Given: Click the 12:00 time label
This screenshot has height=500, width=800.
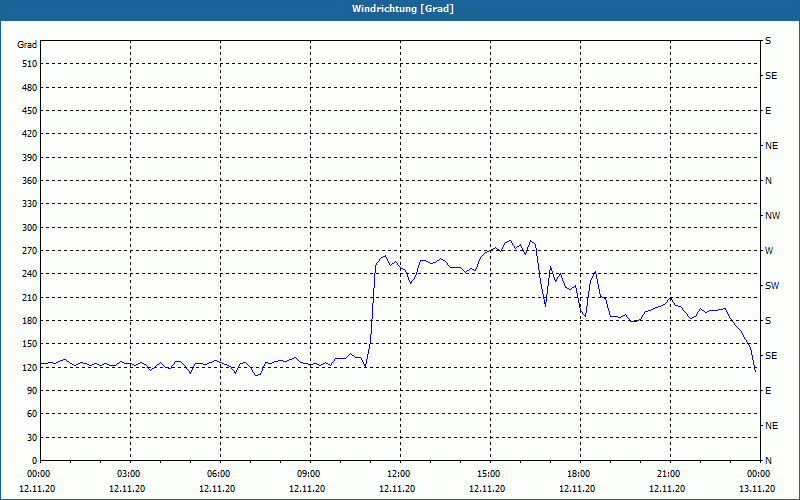Looking at the screenshot, I should click(x=398, y=474).
